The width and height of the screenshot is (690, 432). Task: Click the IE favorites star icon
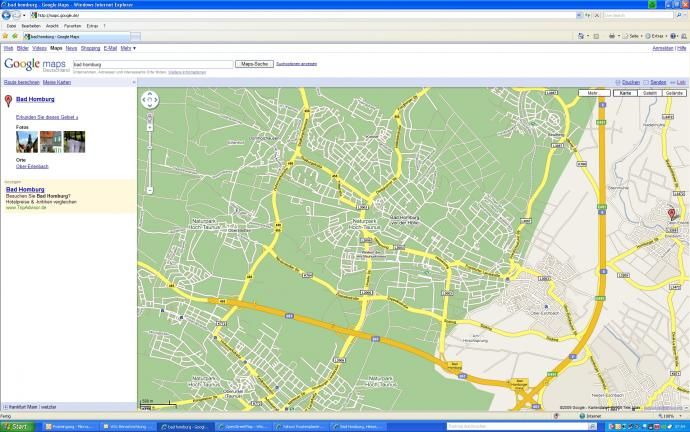click(4, 36)
